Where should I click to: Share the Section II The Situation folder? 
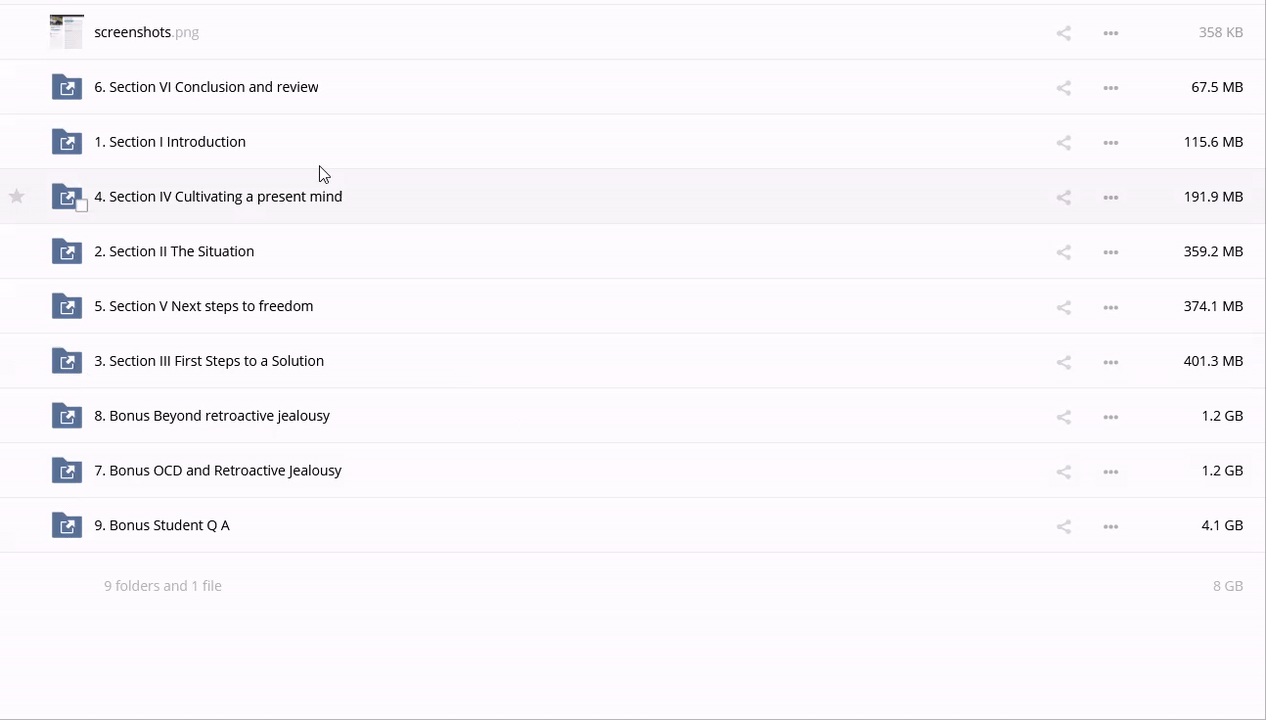point(1063,252)
